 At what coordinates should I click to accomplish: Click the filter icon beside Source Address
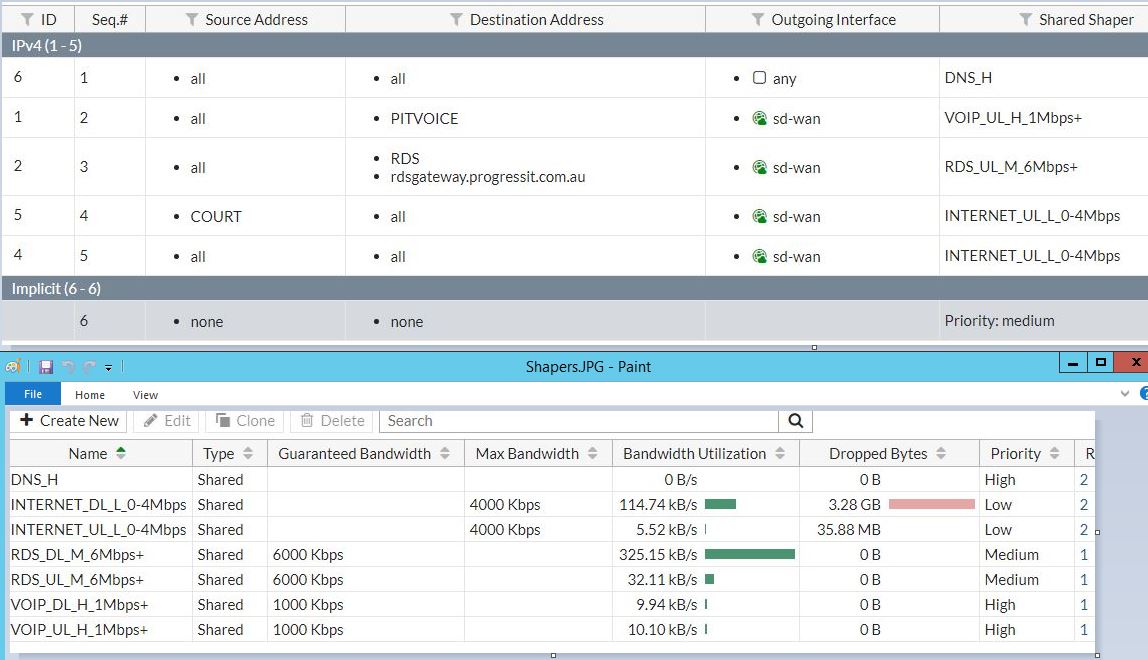click(x=192, y=19)
